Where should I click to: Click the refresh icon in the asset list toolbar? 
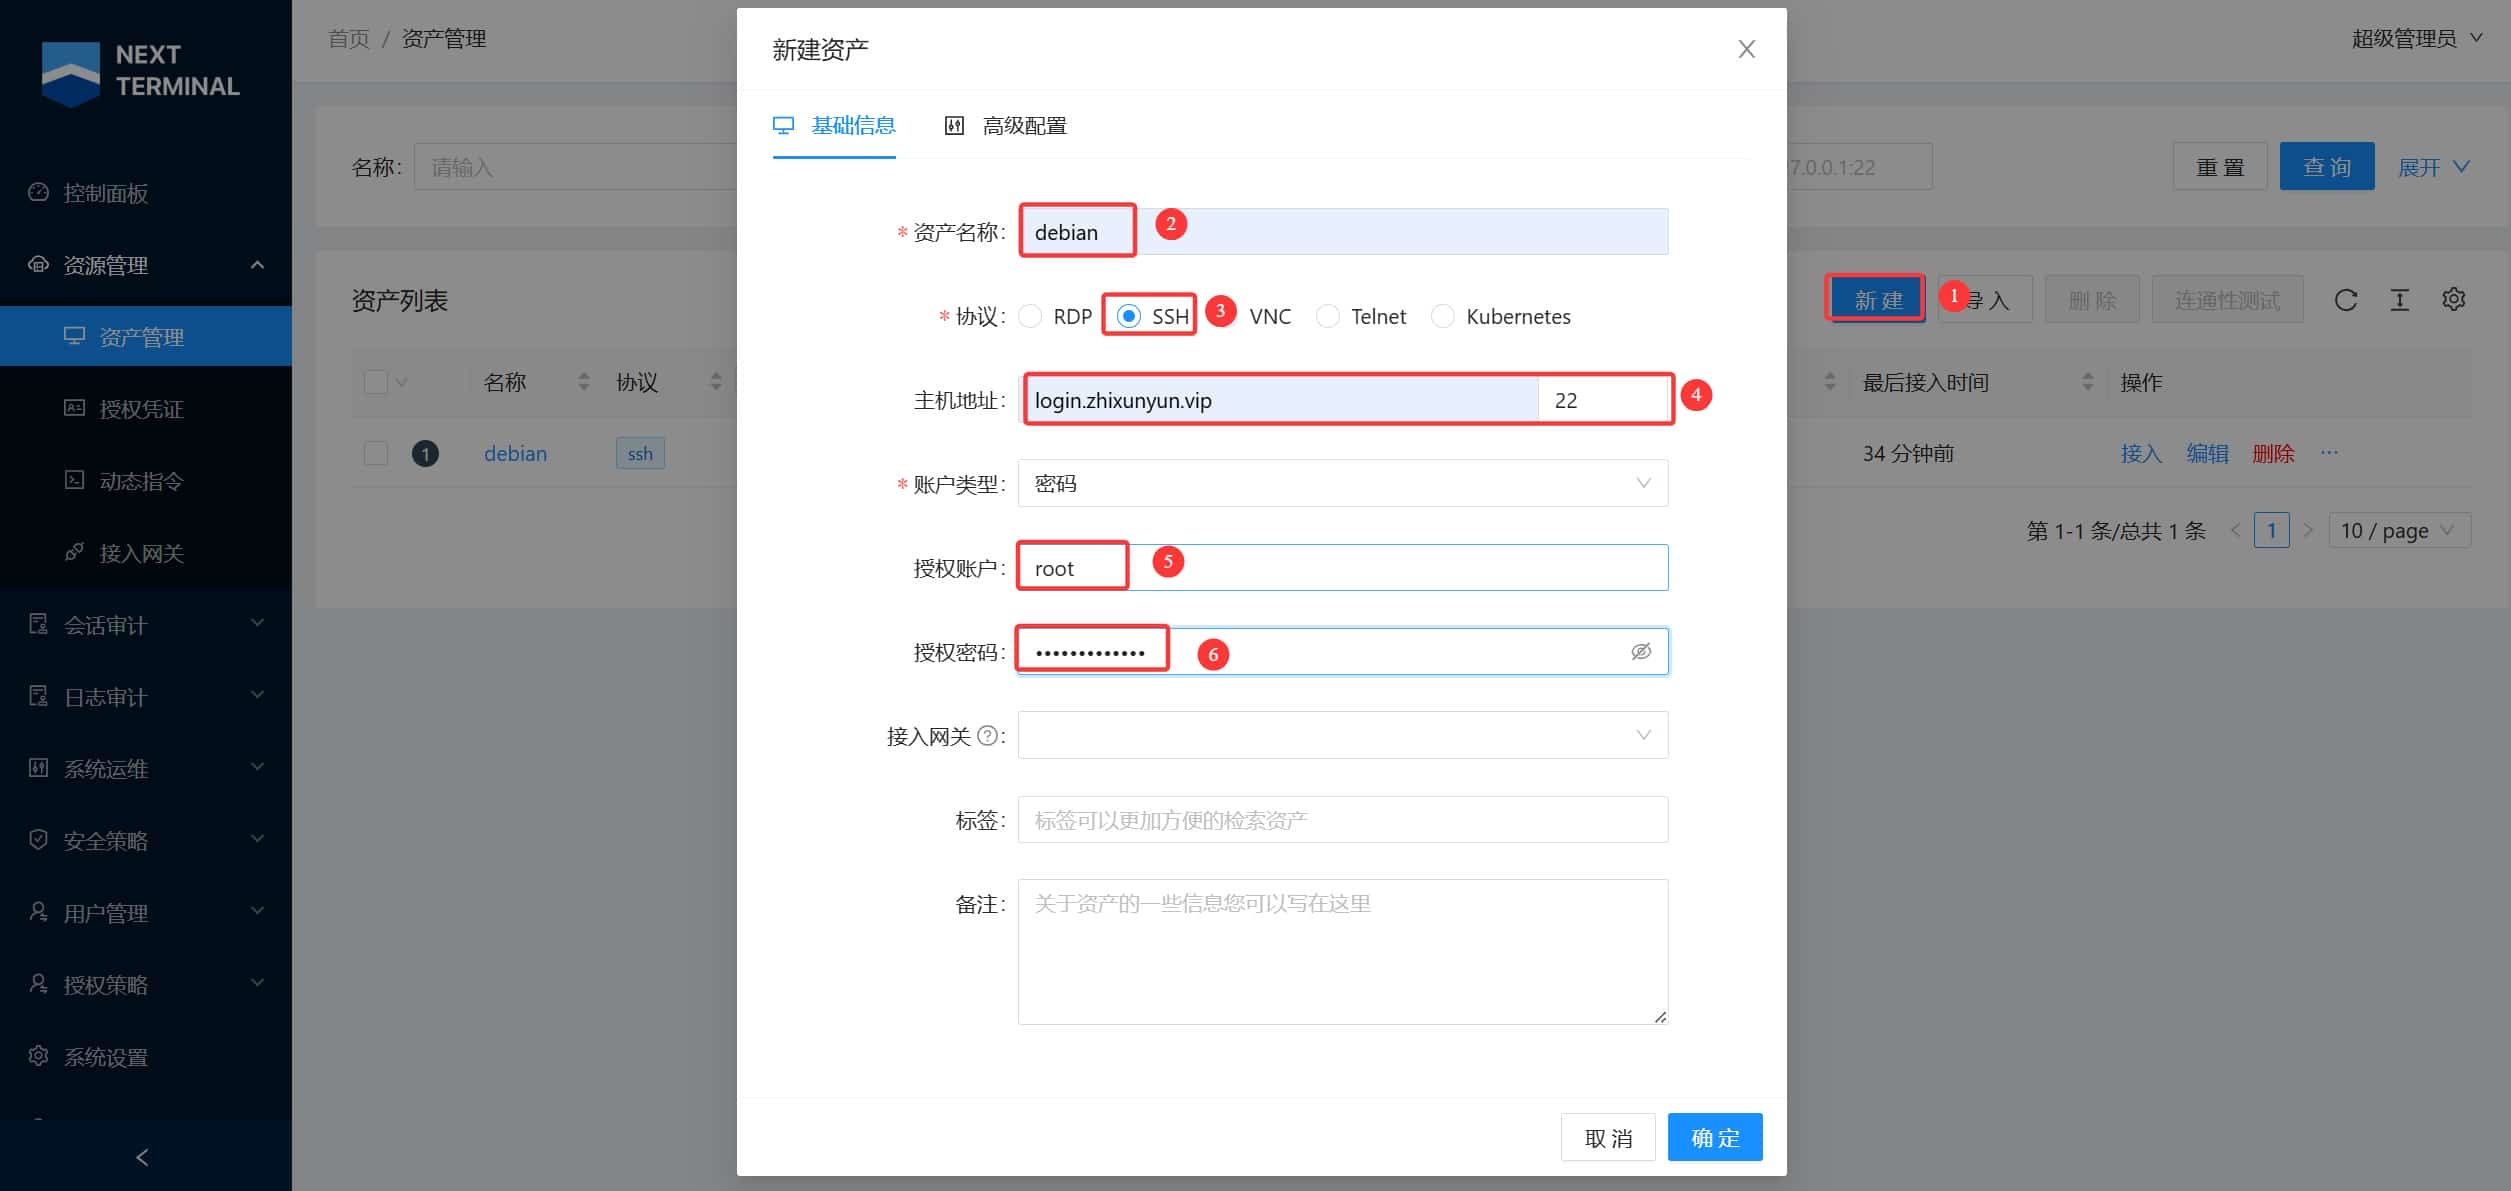click(x=2345, y=300)
